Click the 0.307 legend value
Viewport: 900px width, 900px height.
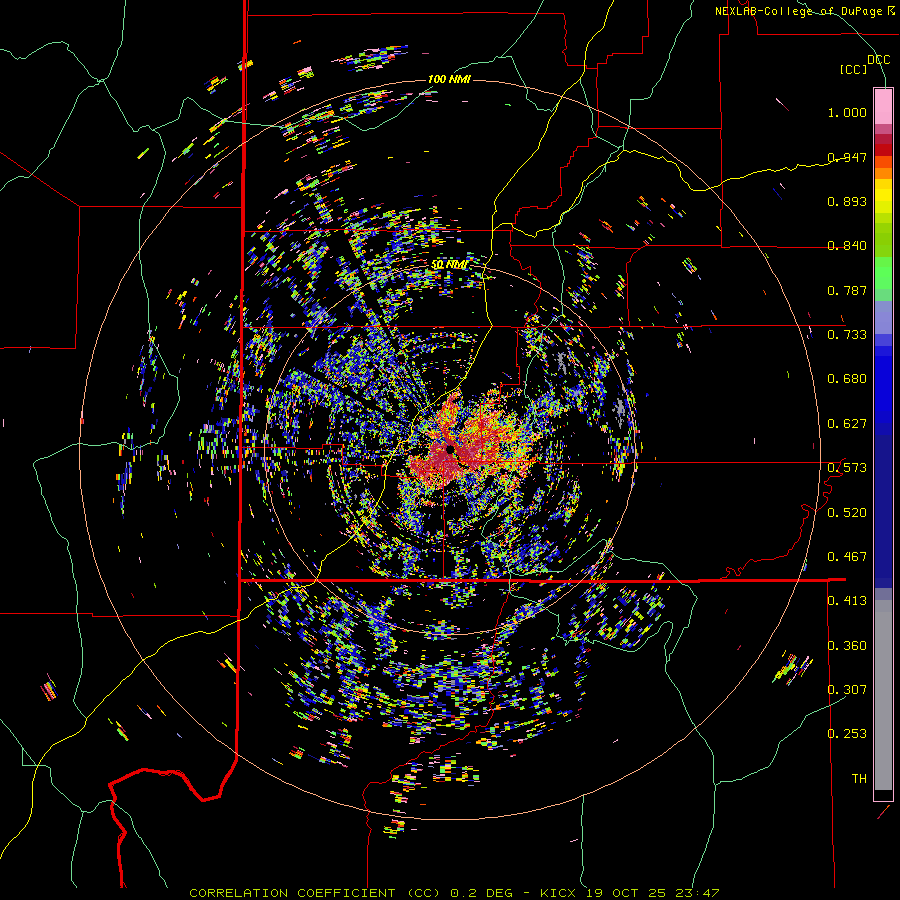(x=847, y=690)
